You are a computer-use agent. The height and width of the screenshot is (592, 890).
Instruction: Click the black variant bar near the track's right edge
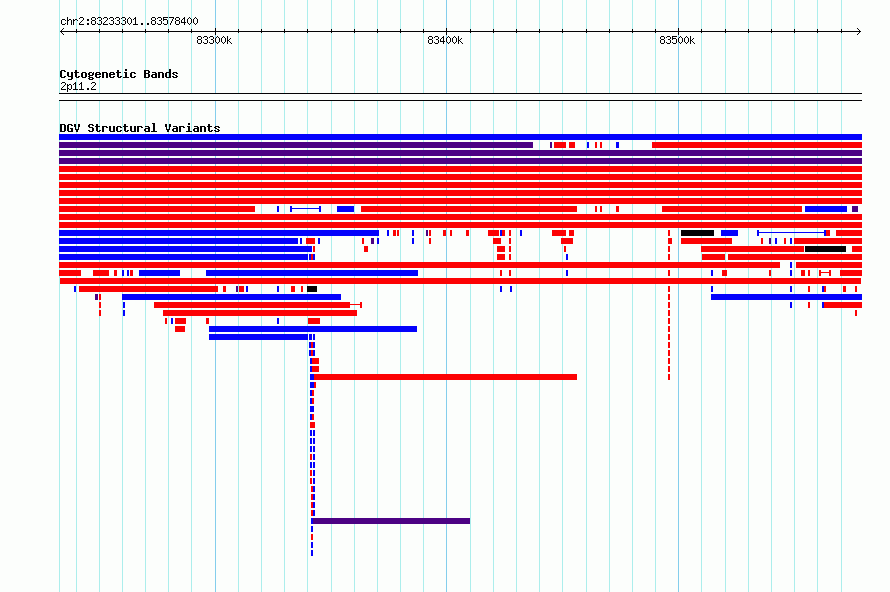click(x=825, y=249)
